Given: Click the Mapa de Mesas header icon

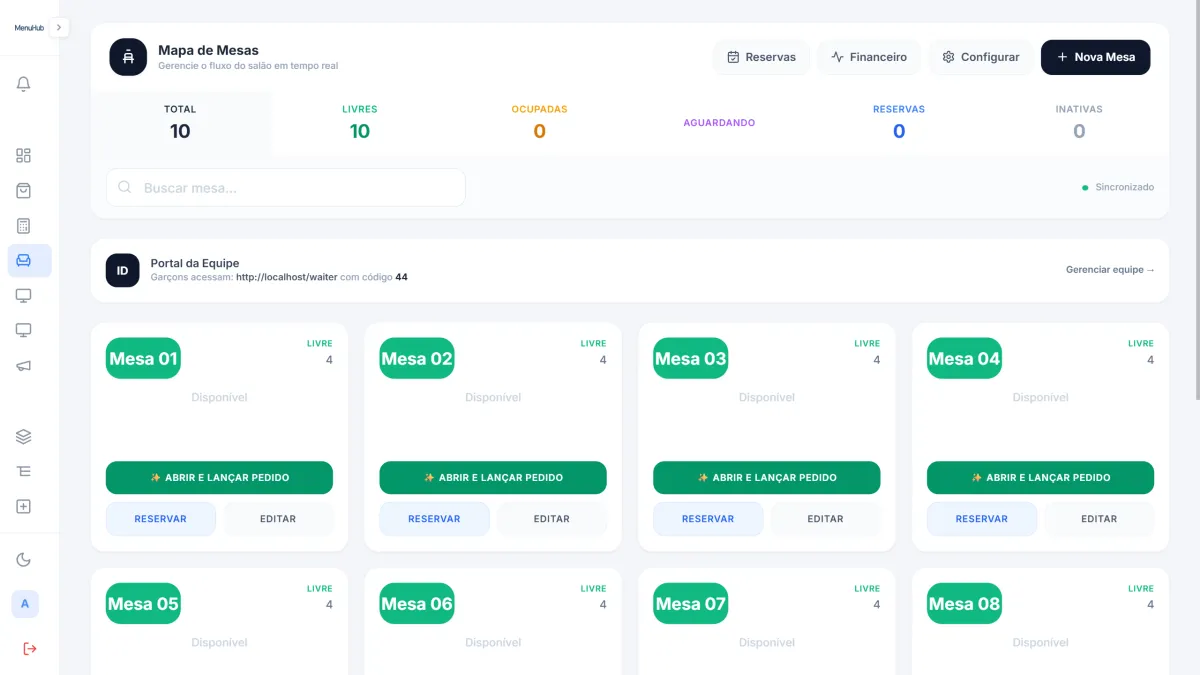Looking at the screenshot, I should 128,57.
